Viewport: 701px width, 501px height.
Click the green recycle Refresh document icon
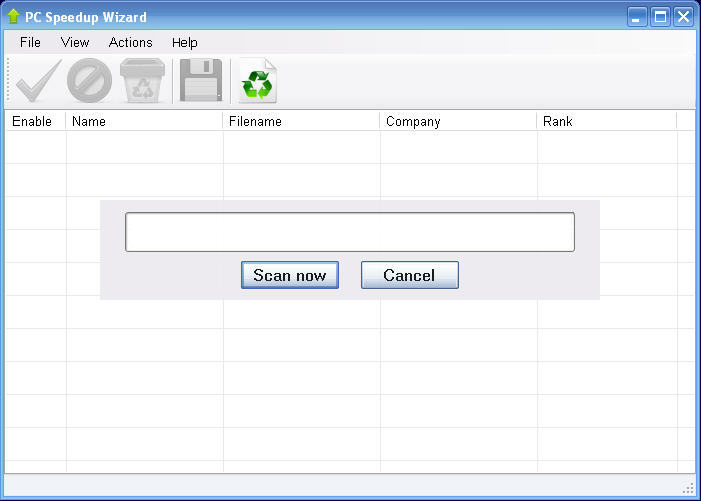point(258,81)
